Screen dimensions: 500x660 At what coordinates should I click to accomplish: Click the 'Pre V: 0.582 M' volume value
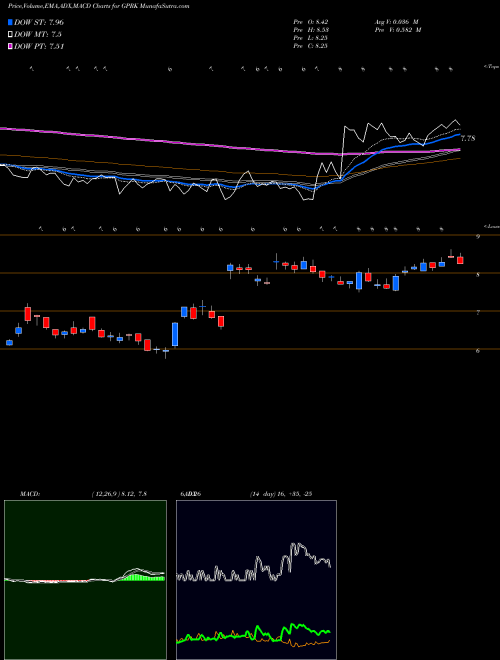(398, 30)
